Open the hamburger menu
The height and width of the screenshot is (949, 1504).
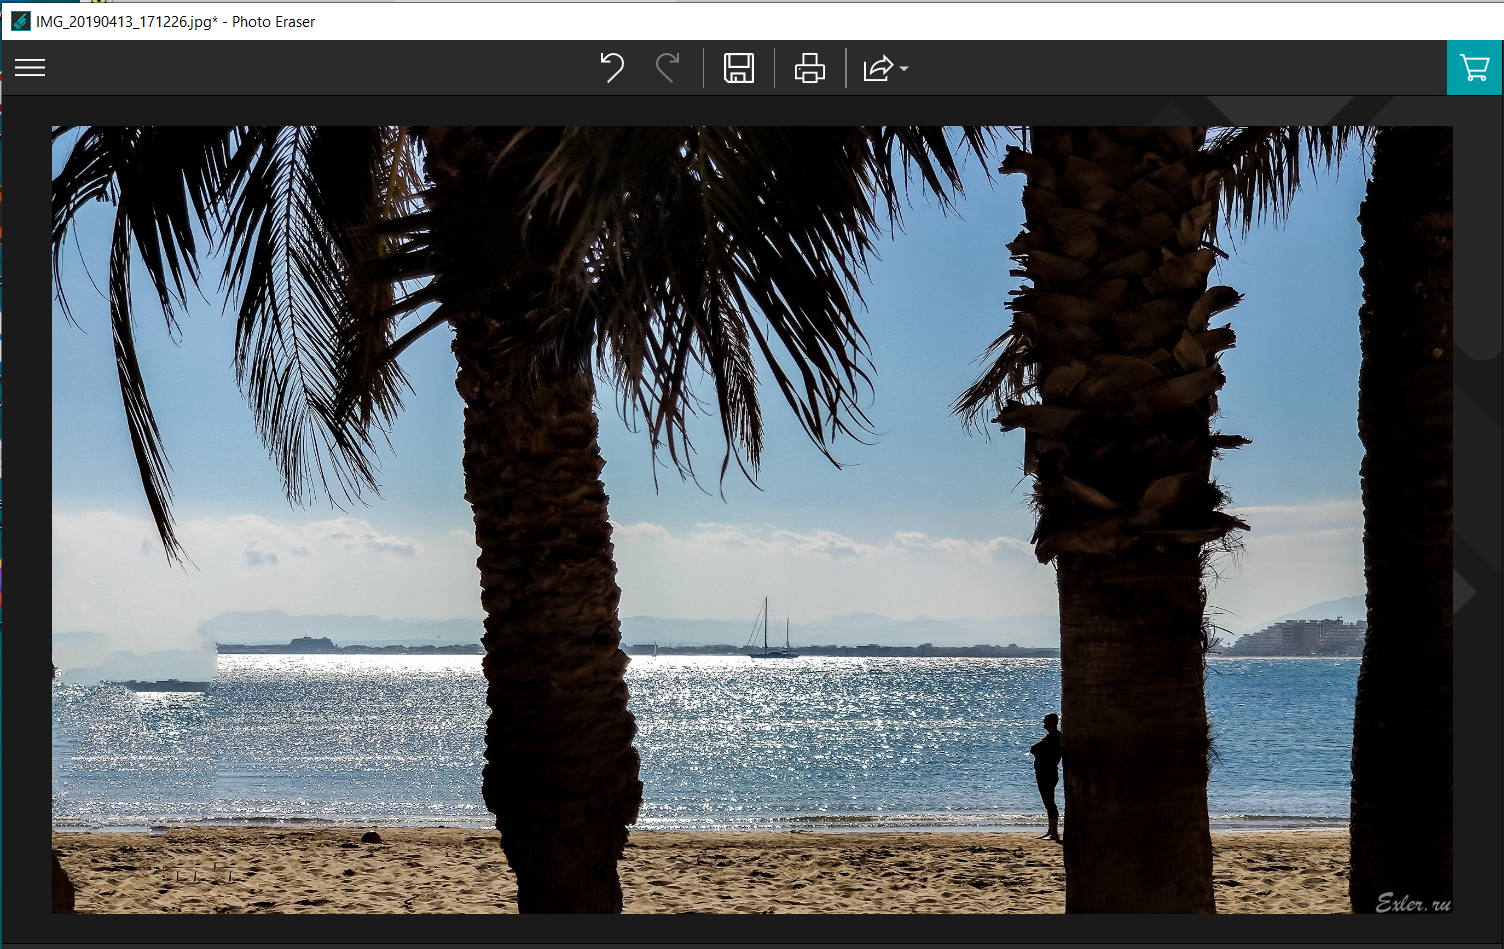30,68
